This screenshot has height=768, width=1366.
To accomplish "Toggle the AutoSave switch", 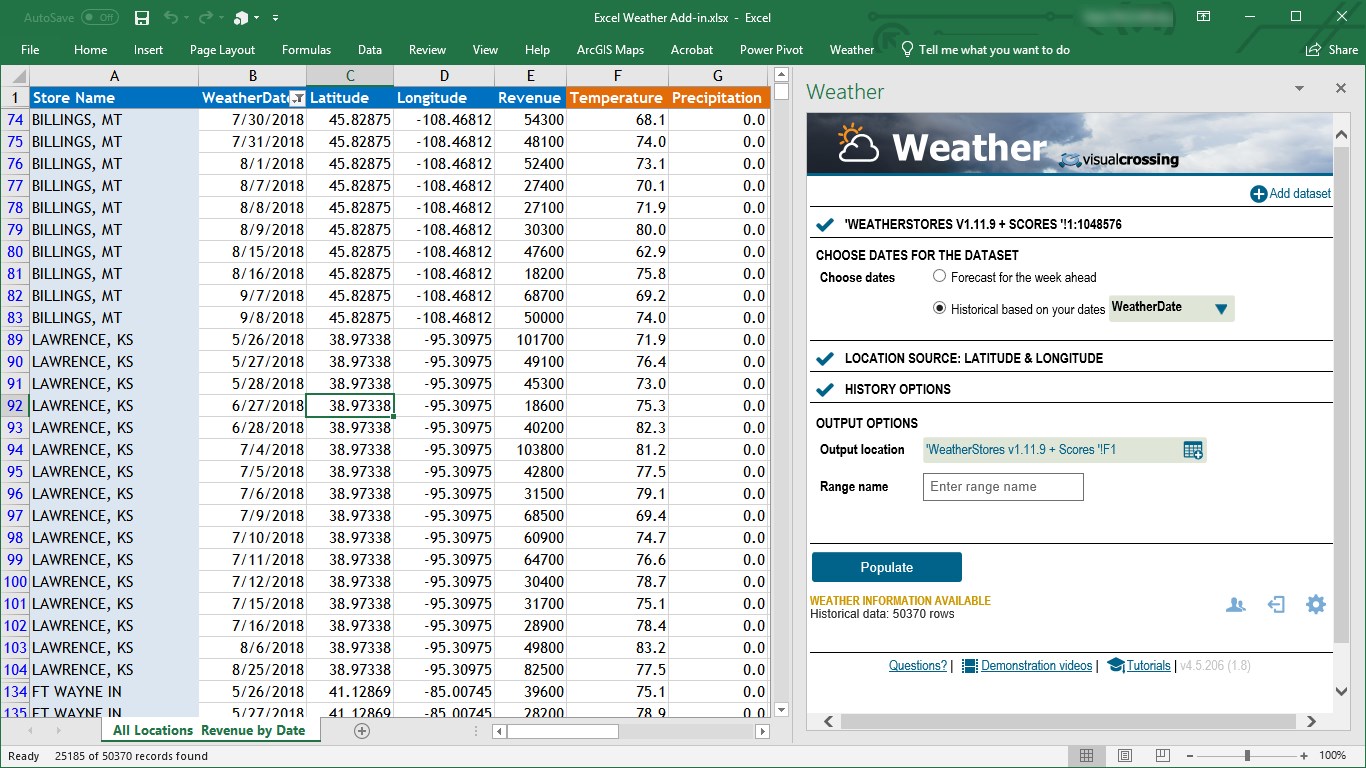I will [99, 18].
